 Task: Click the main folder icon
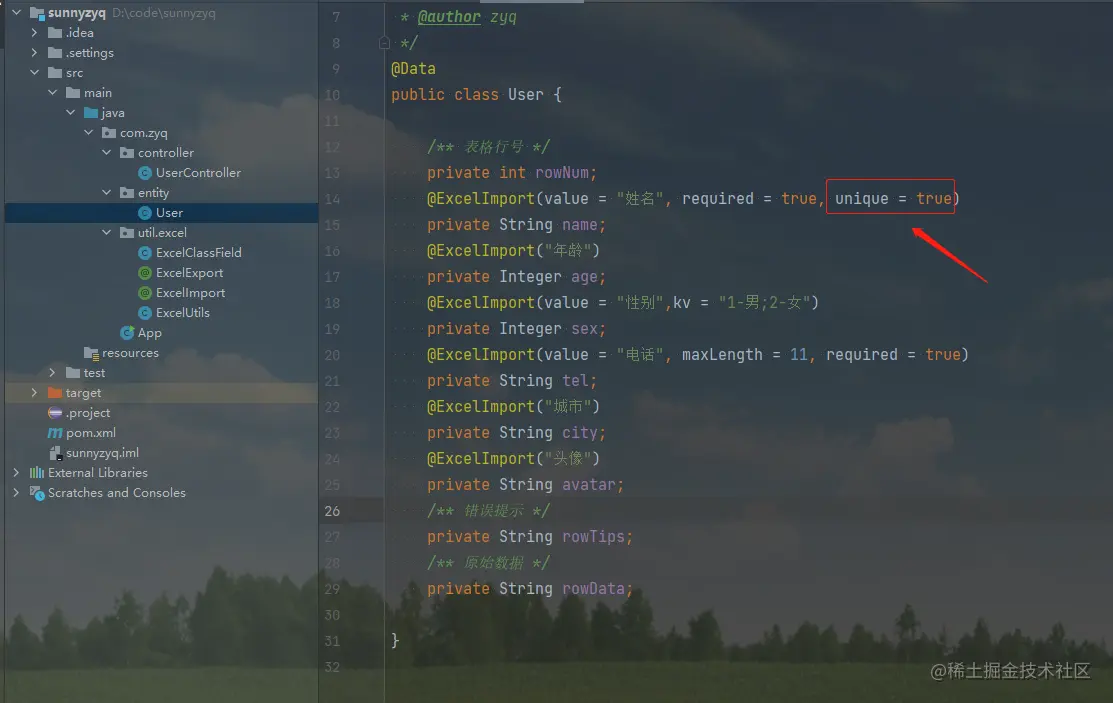coord(72,92)
